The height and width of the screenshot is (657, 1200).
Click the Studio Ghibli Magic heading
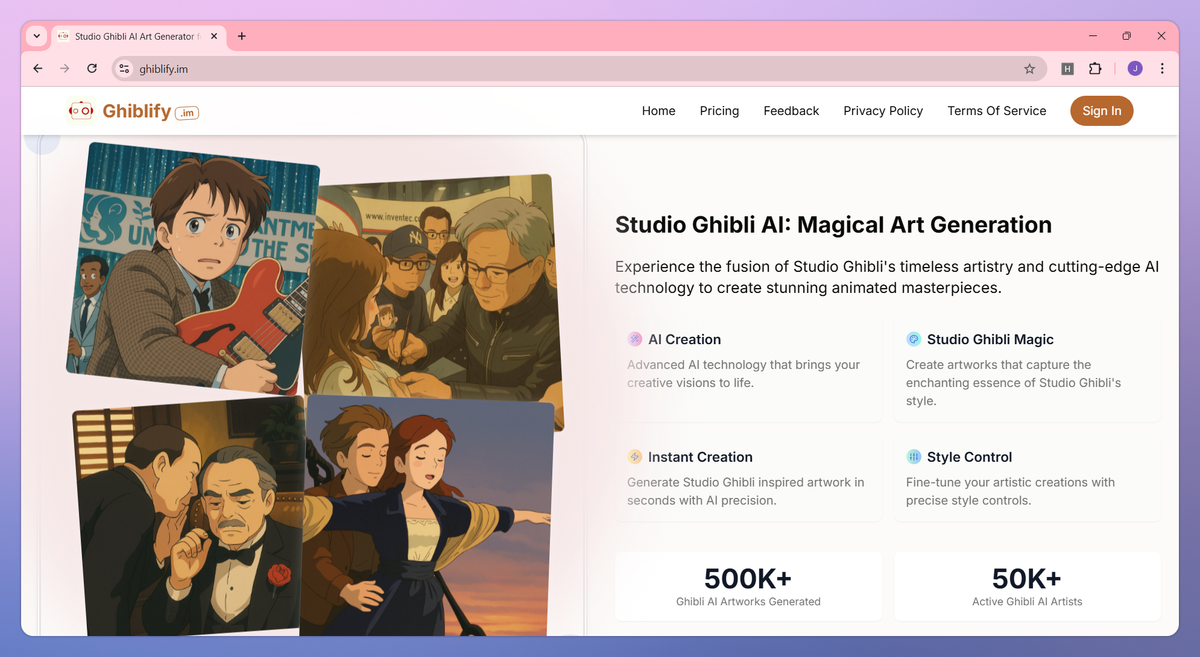[x=990, y=339]
